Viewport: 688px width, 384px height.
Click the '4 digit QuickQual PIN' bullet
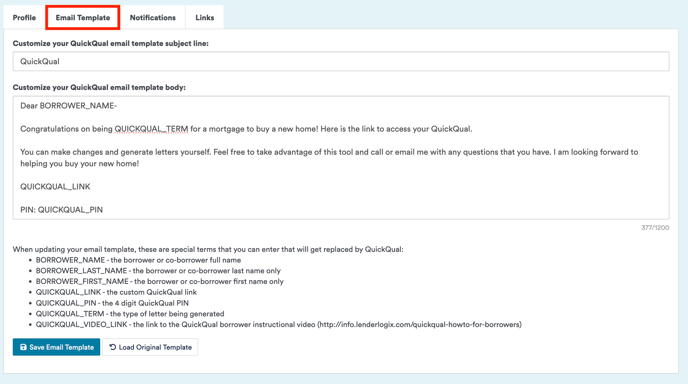[112, 303]
